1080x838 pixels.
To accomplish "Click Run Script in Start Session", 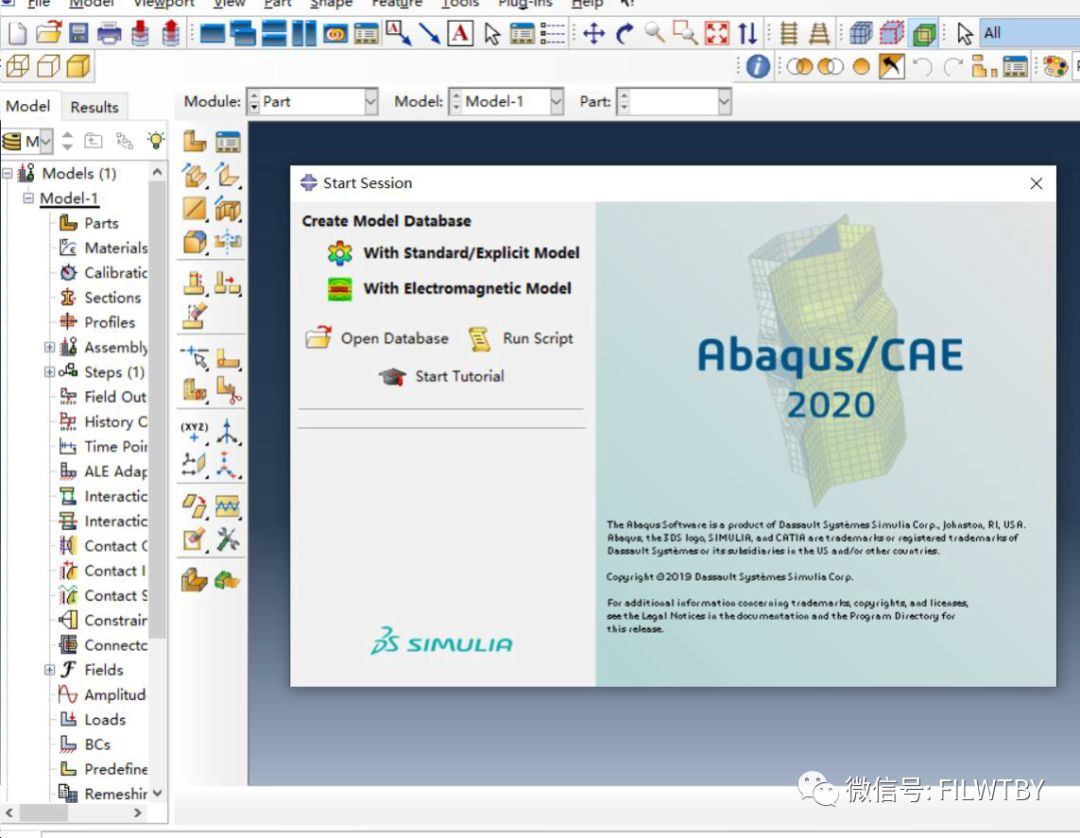I will 521,338.
